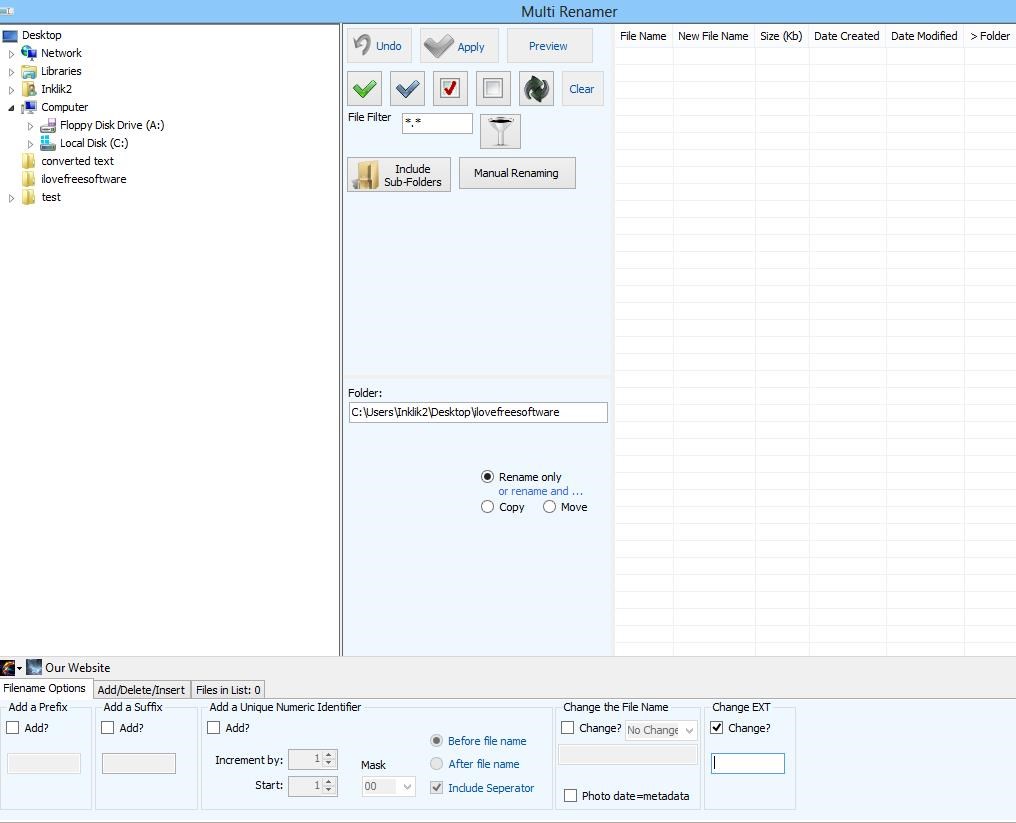
Task: Increase the Increment by stepper value
Action: coord(329,755)
